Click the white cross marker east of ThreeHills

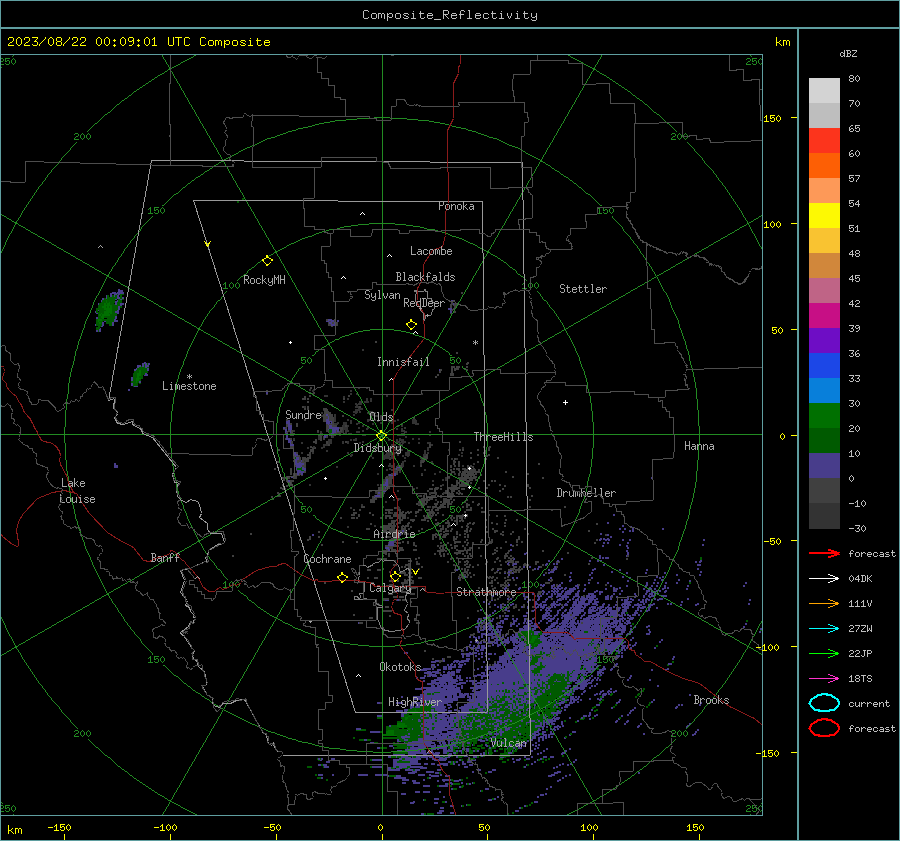point(565,402)
